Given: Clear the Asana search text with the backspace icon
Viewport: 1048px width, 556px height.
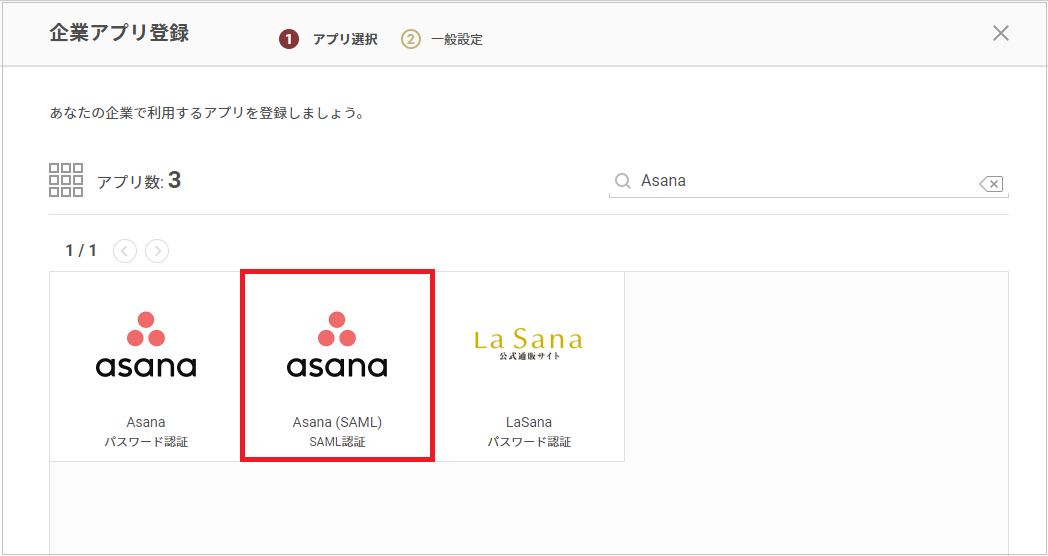Looking at the screenshot, I should click(x=991, y=183).
